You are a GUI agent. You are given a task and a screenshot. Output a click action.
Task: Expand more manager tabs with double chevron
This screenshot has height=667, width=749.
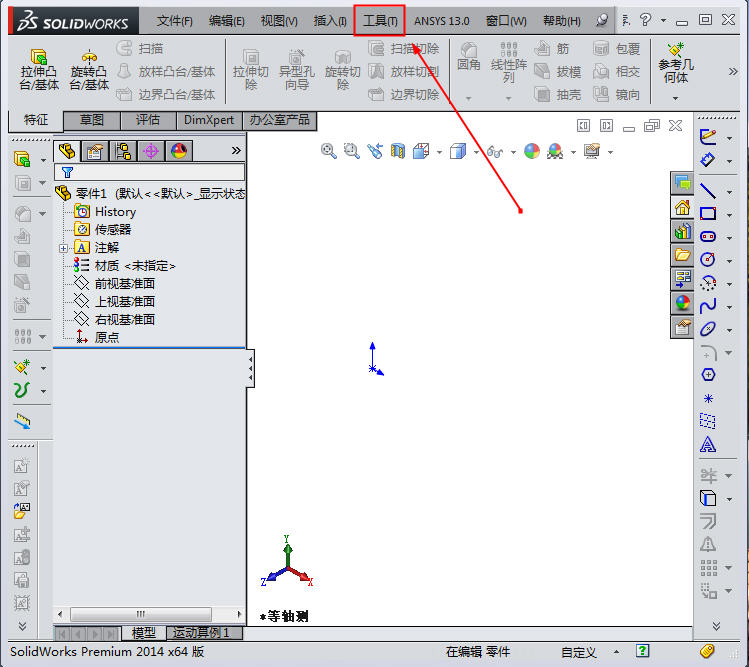[236, 150]
